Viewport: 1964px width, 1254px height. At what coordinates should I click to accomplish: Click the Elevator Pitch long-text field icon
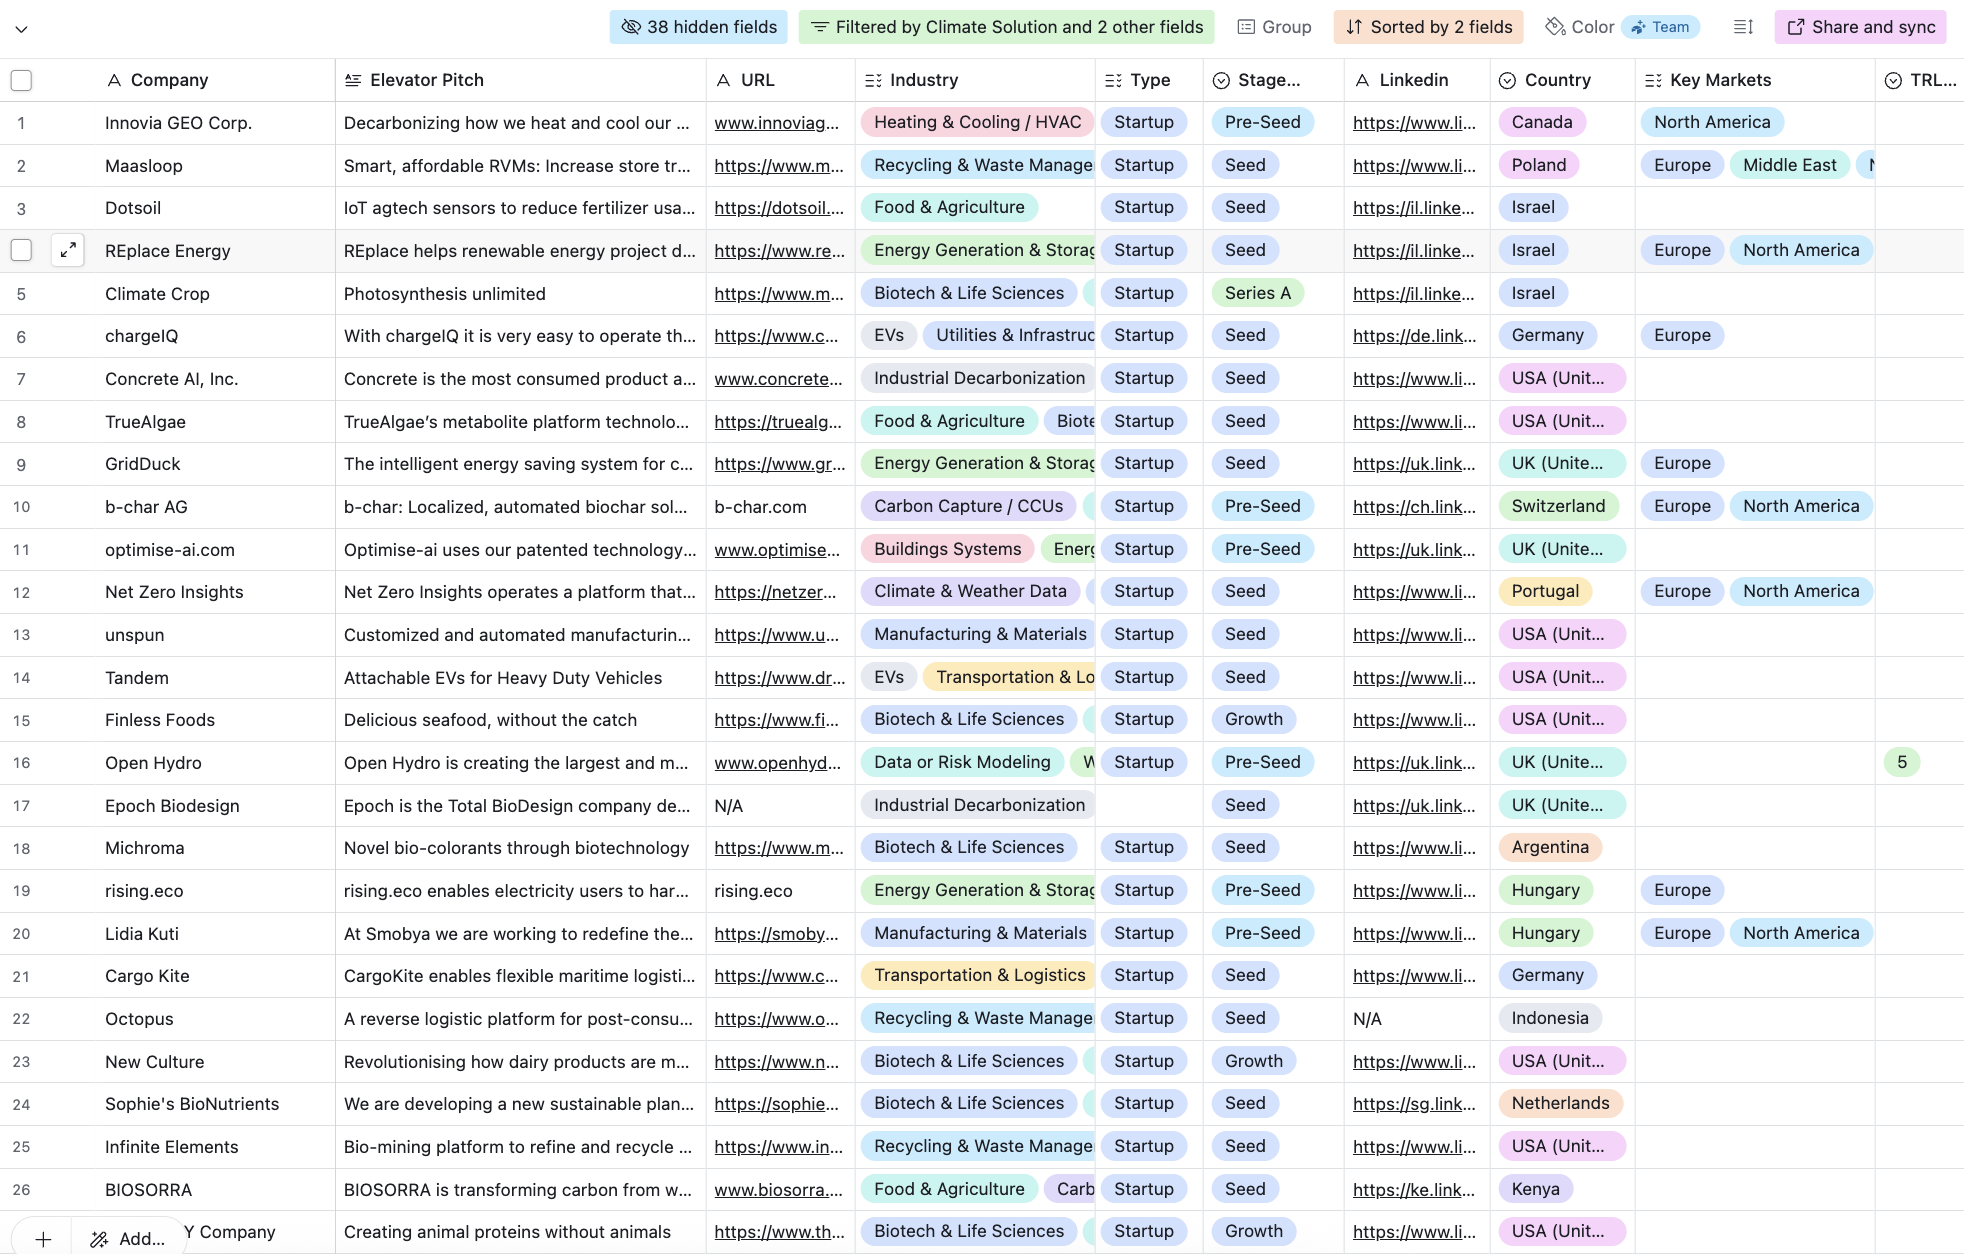pos(353,80)
